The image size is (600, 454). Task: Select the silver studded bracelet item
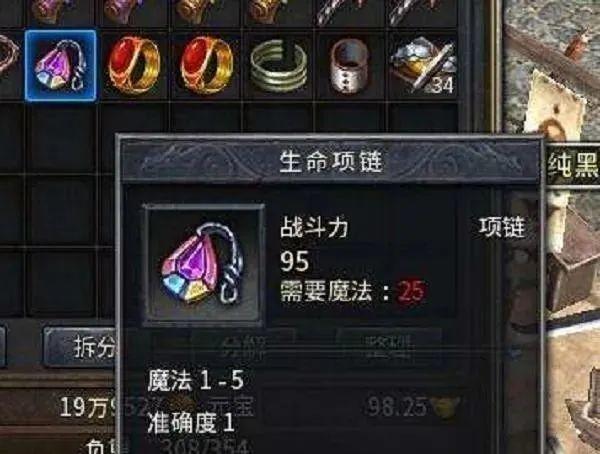tap(349, 66)
